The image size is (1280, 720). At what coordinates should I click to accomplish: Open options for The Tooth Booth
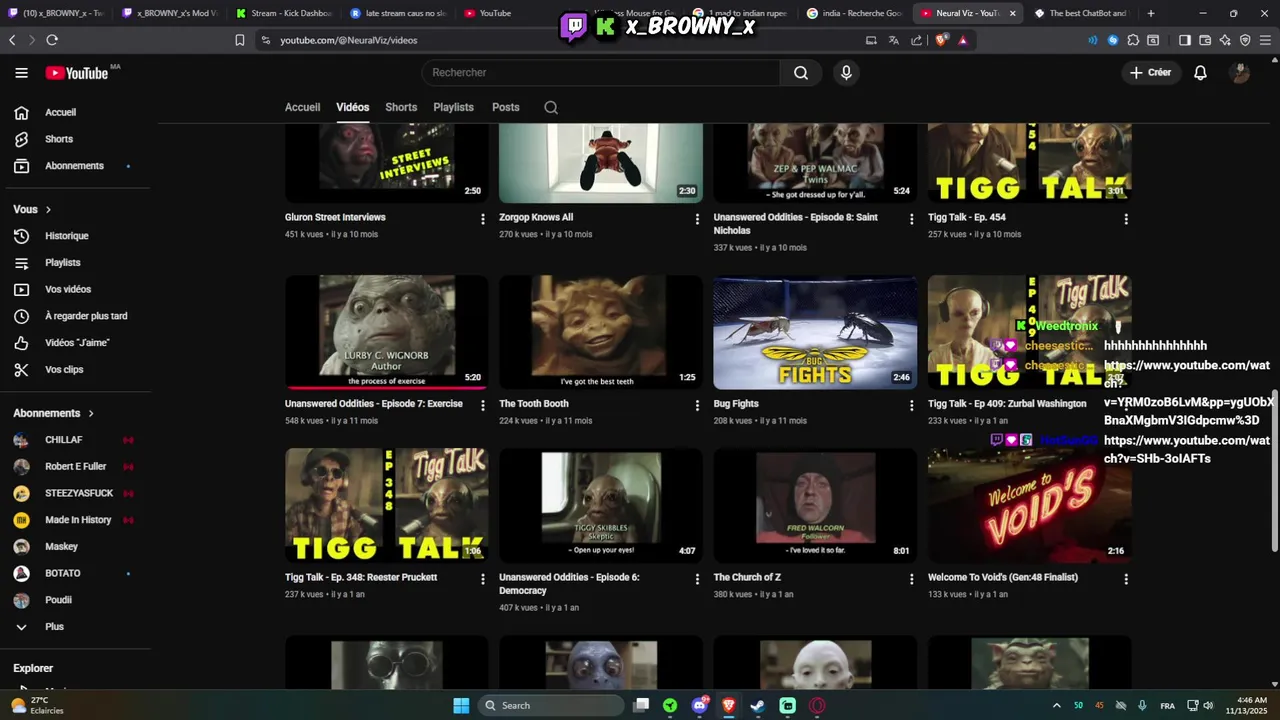(x=697, y=405)
